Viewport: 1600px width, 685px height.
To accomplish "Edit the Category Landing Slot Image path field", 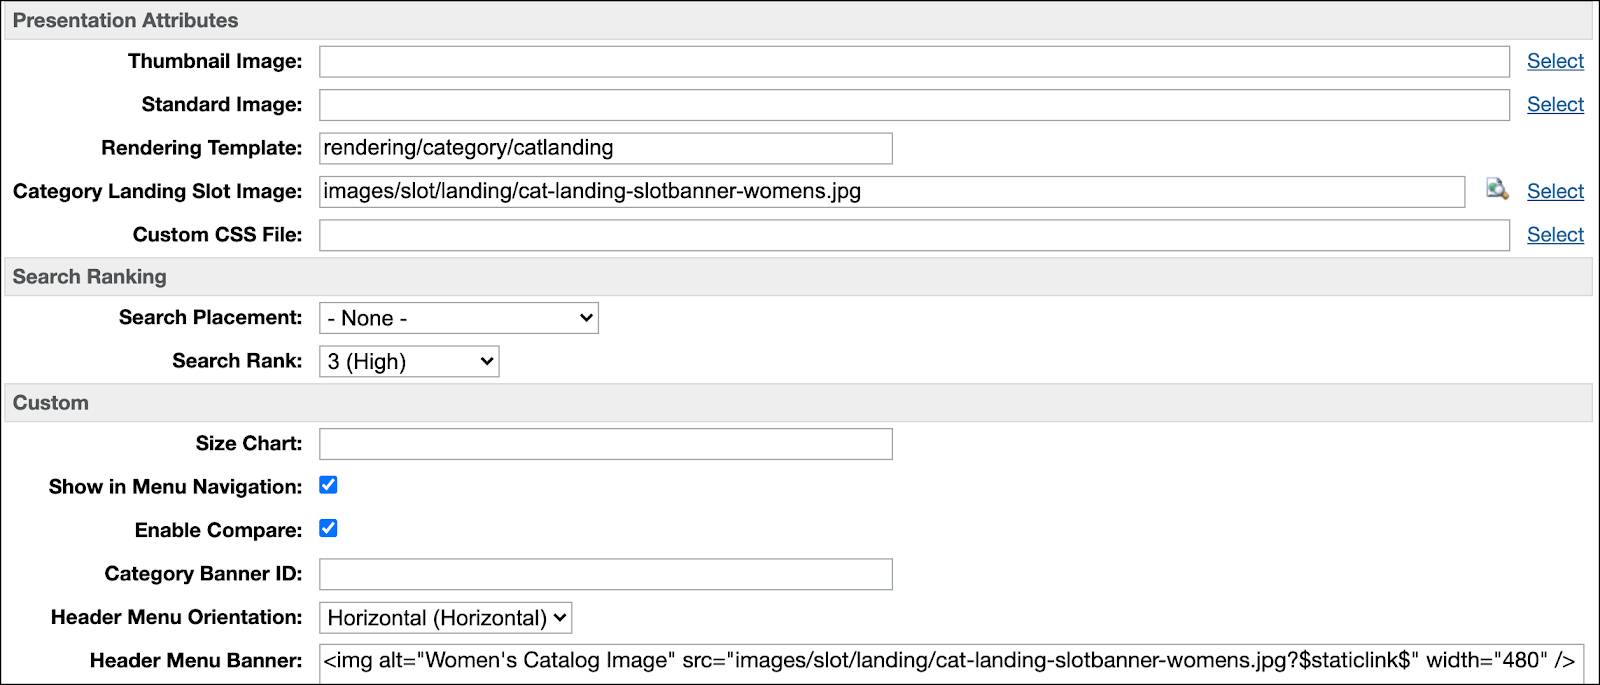I will 892,191.
